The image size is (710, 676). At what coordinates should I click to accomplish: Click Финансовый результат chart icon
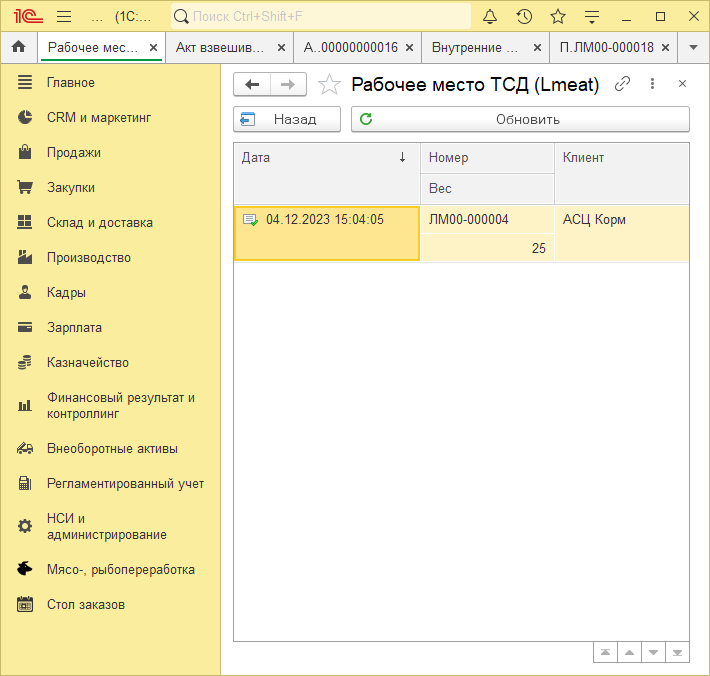(x=25, y=405)
